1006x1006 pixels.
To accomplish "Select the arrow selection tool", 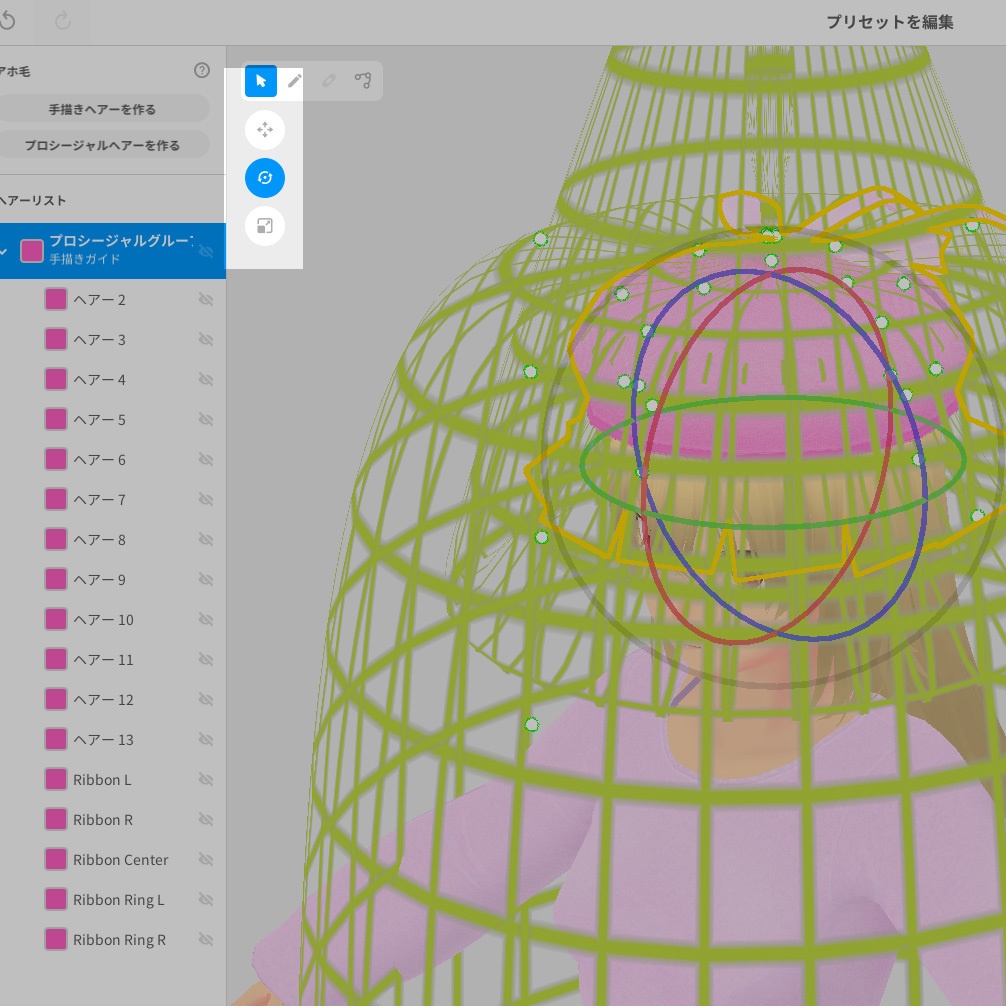I will click(x=260, y=81).
